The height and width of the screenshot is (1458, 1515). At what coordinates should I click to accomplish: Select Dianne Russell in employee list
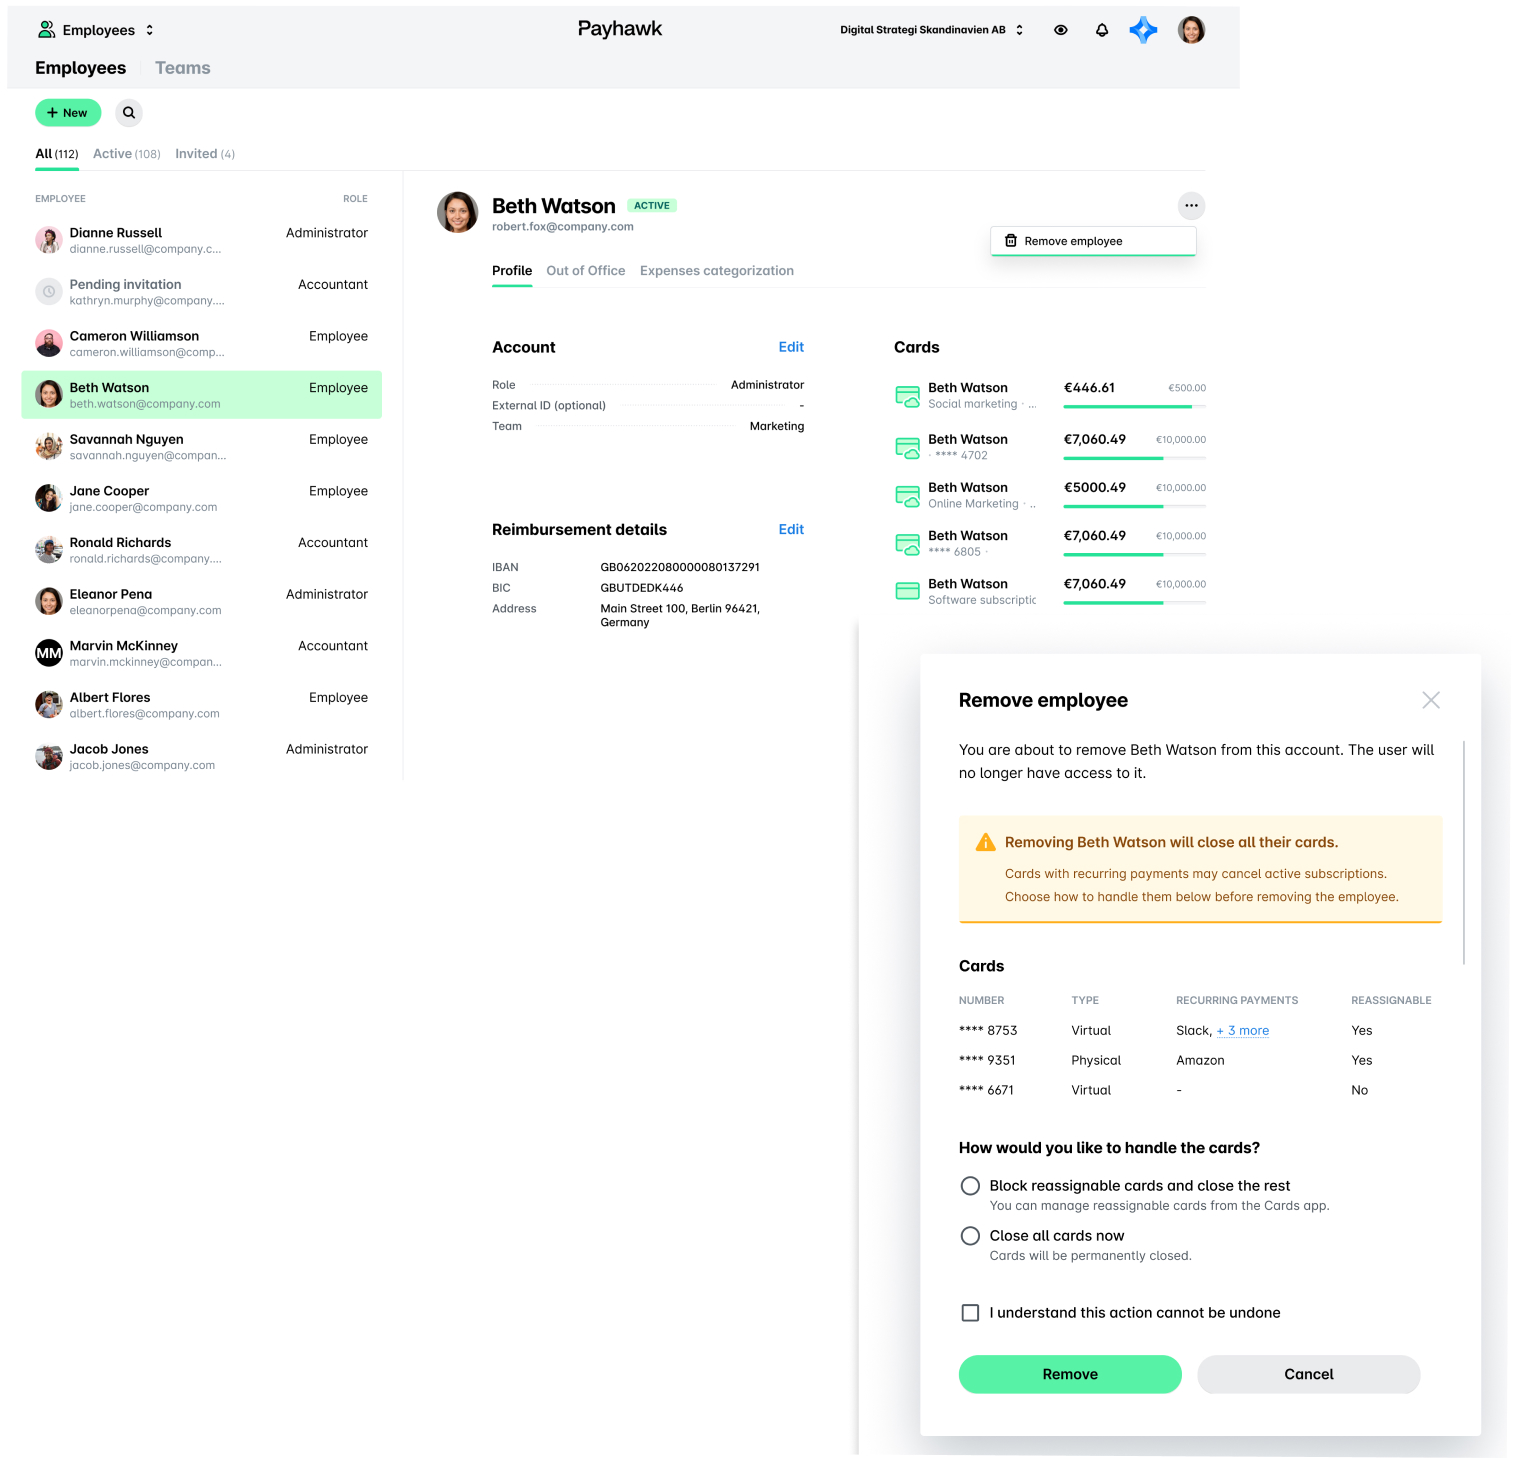[201, 240]
